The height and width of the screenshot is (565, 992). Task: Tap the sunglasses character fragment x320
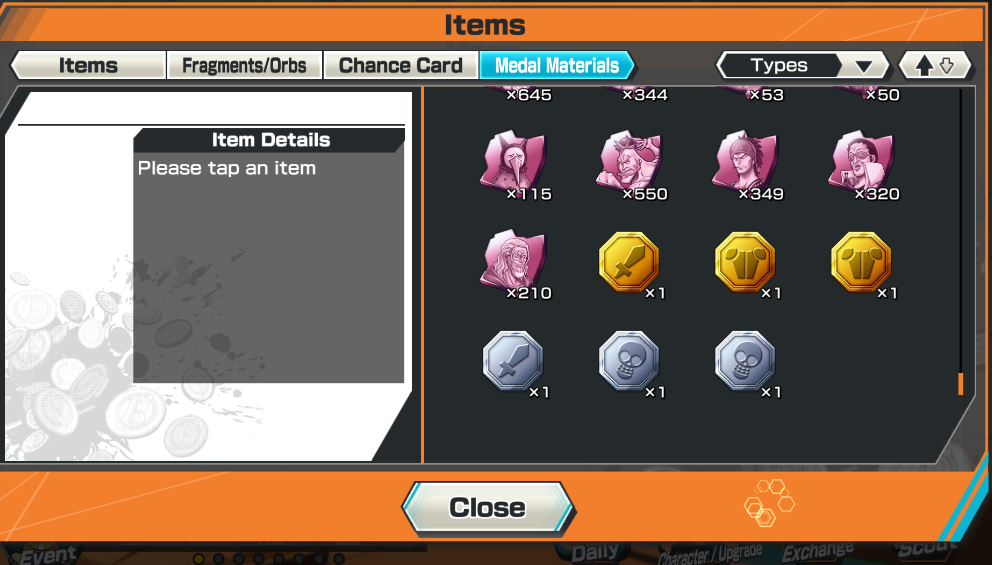[x=862, y=163]
